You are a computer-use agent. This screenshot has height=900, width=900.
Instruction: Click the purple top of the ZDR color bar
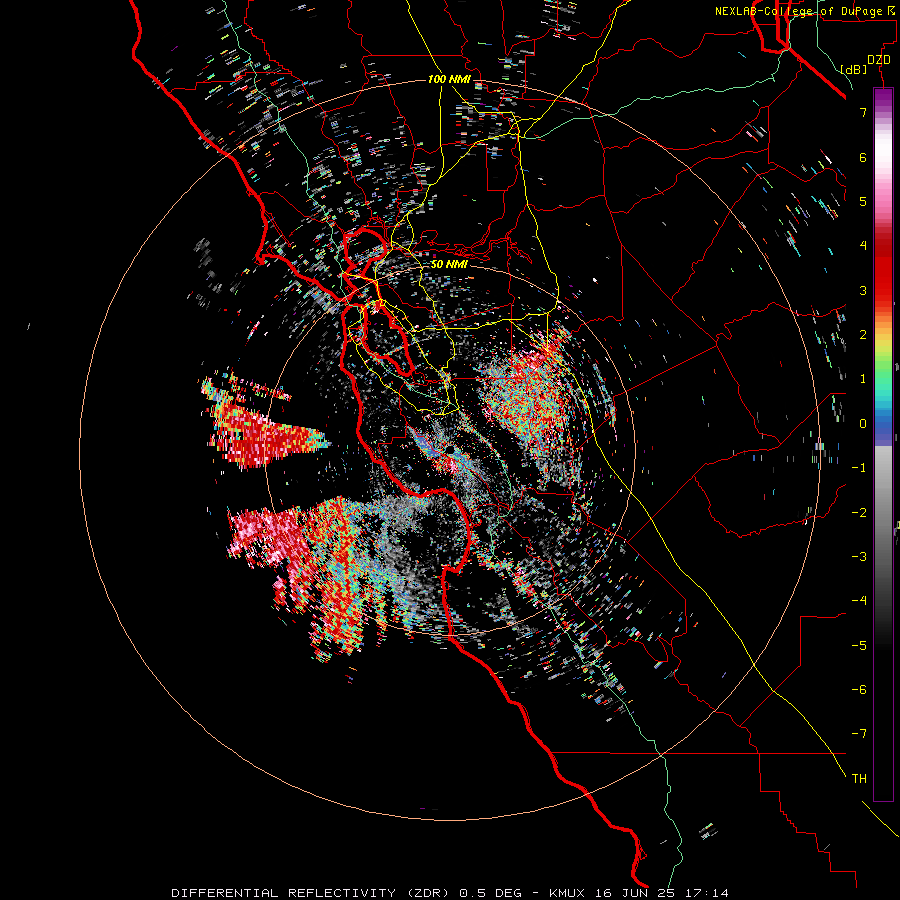tap(883, 98)
